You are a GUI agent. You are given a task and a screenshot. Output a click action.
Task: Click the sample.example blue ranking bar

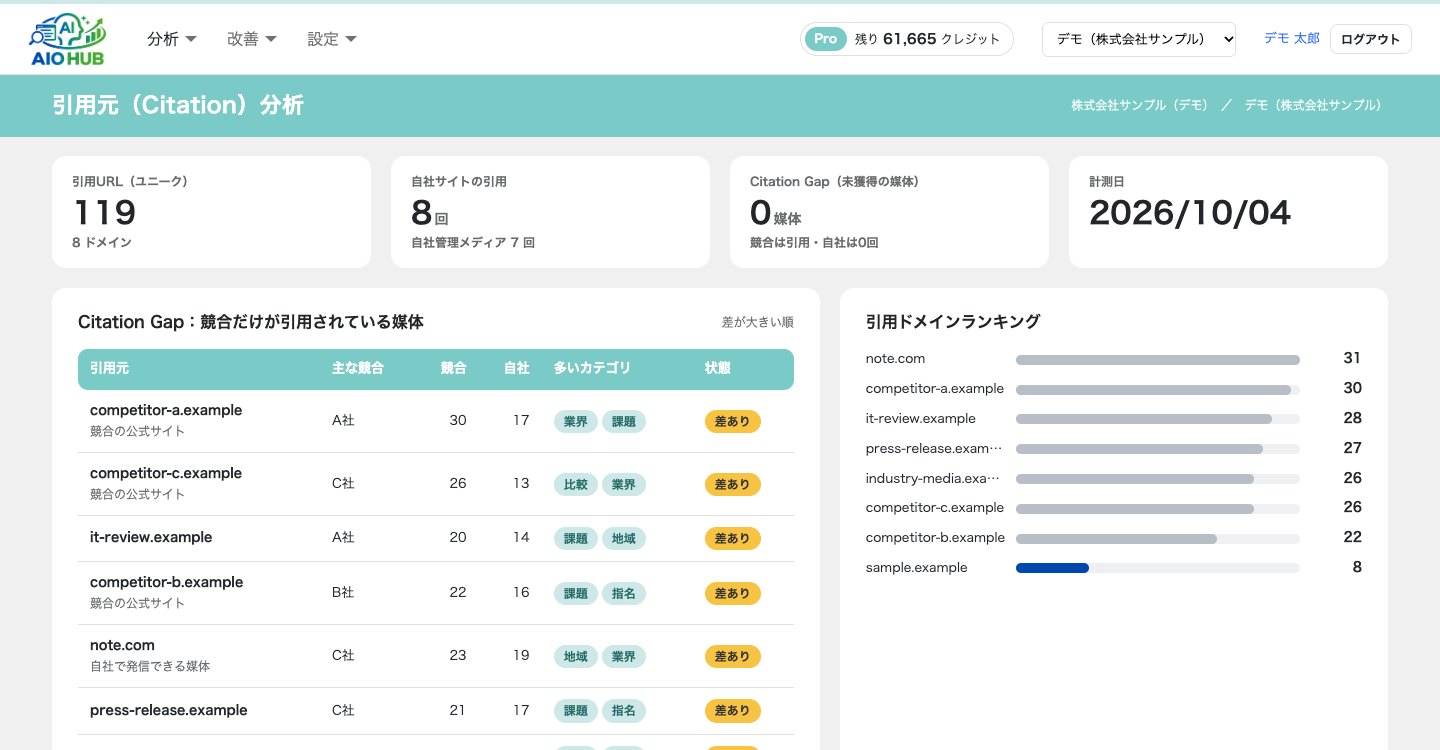[1052, 568]
